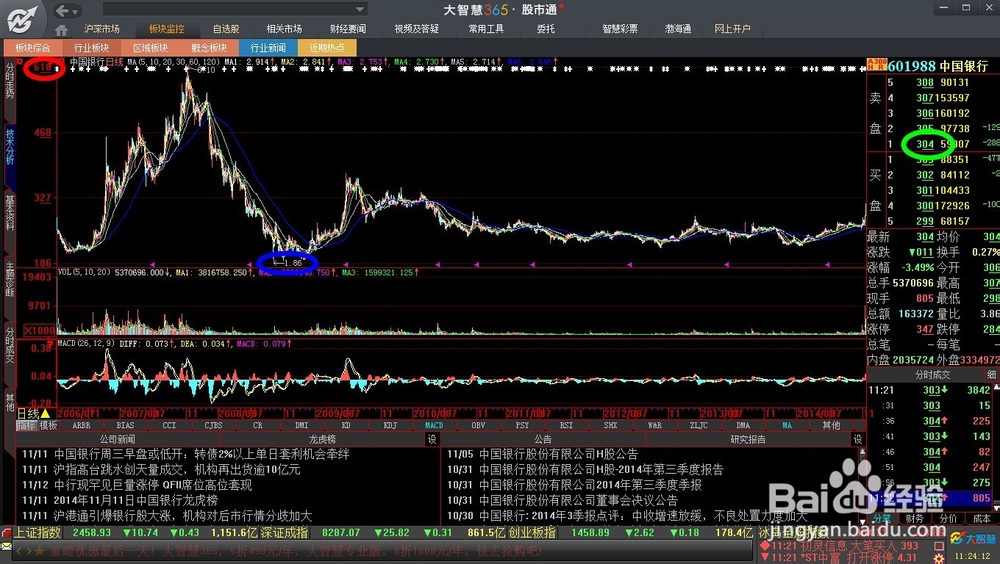Click the 日线 period selector

click(x=28, y=414)
